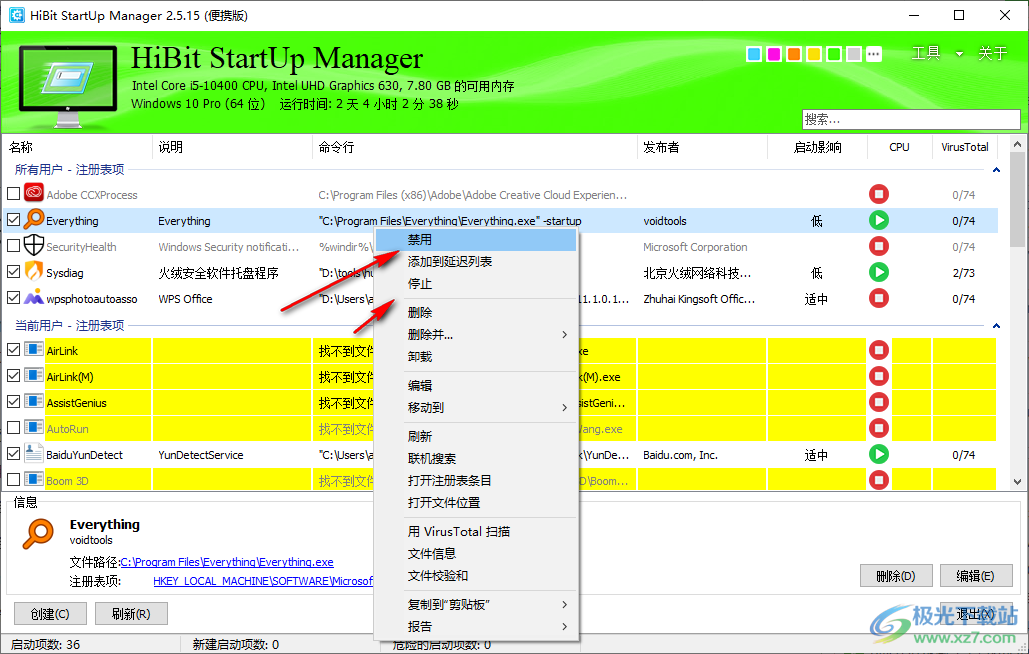Collapse the 所有用户 - 注册表项 group
This screenshot has height=654, width=1029.
pos(996,170)
